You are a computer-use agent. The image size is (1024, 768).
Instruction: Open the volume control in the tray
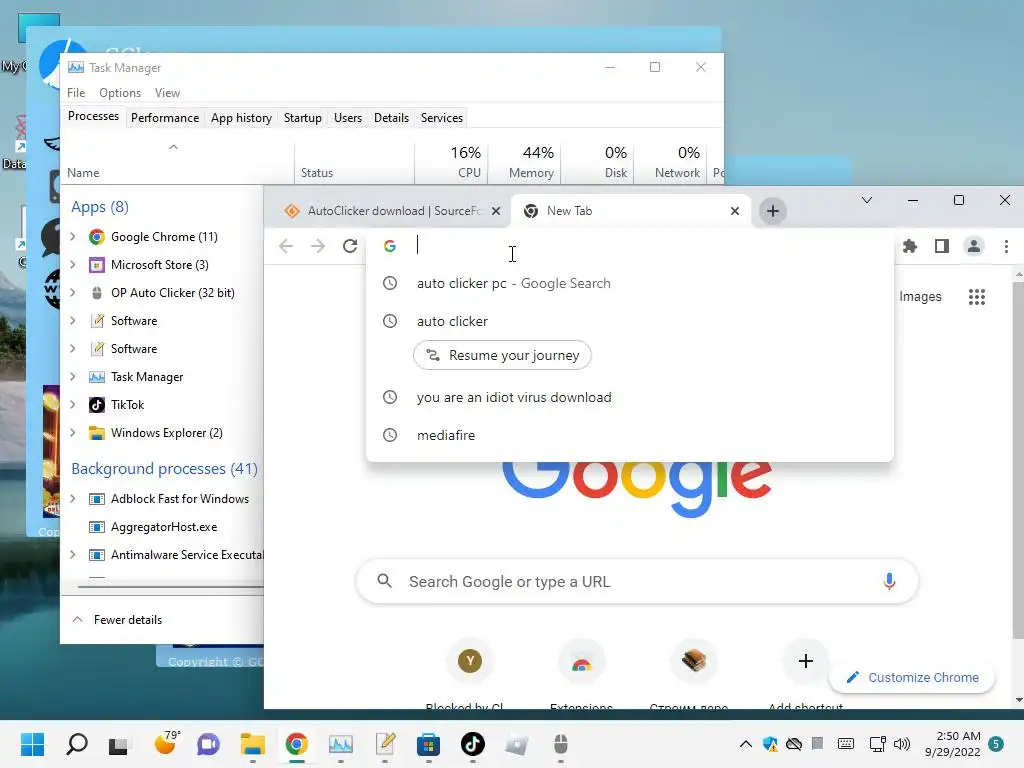tap(902, 744)
